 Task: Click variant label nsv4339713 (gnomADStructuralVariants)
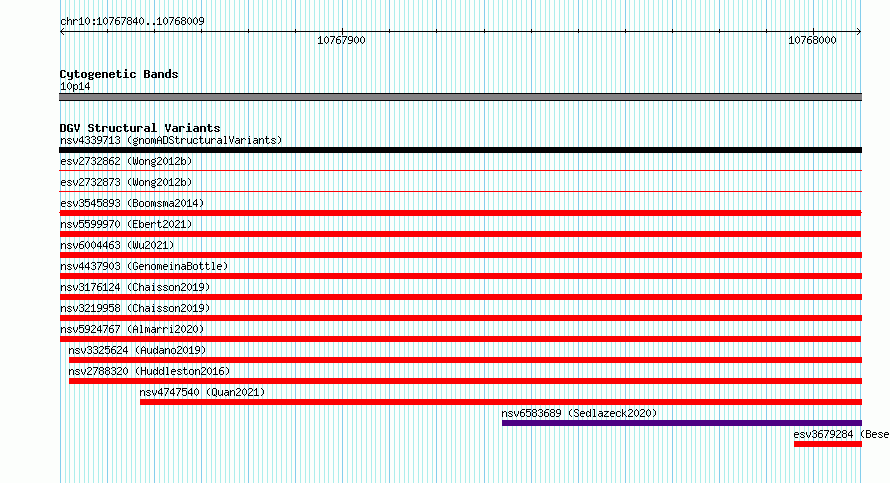tap(171, 140)
